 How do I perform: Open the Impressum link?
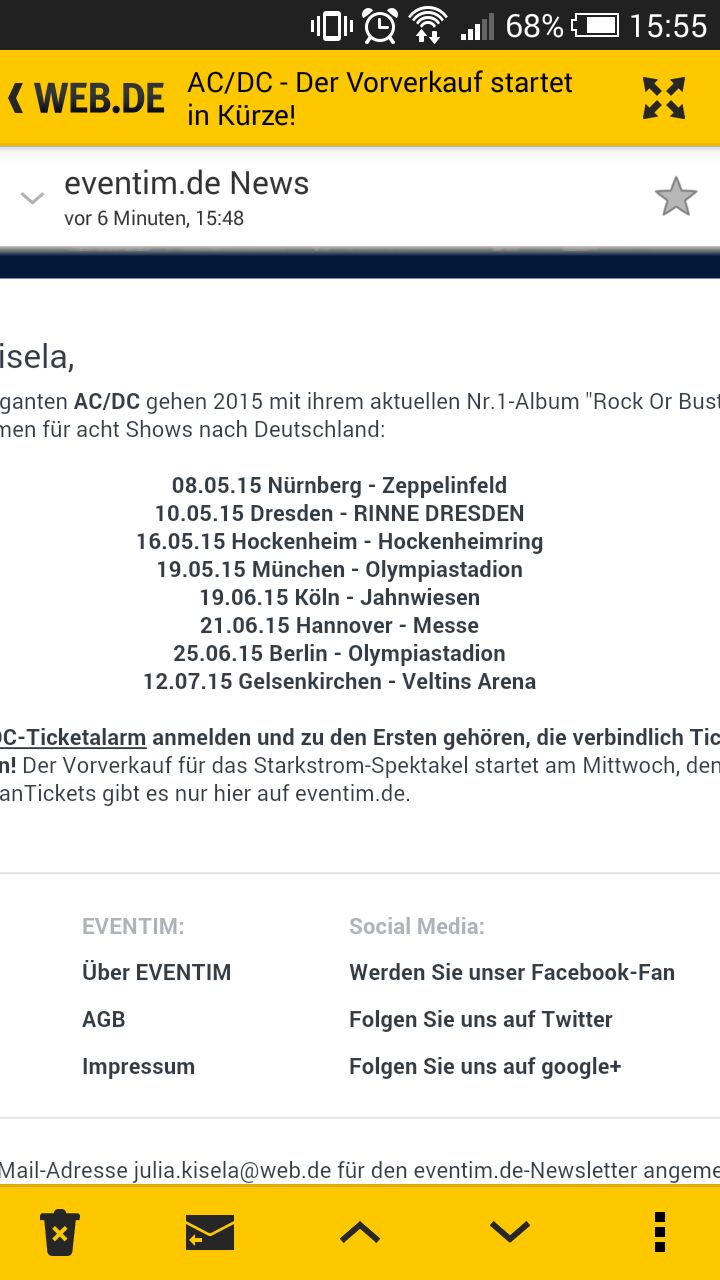coord(138,1066)
